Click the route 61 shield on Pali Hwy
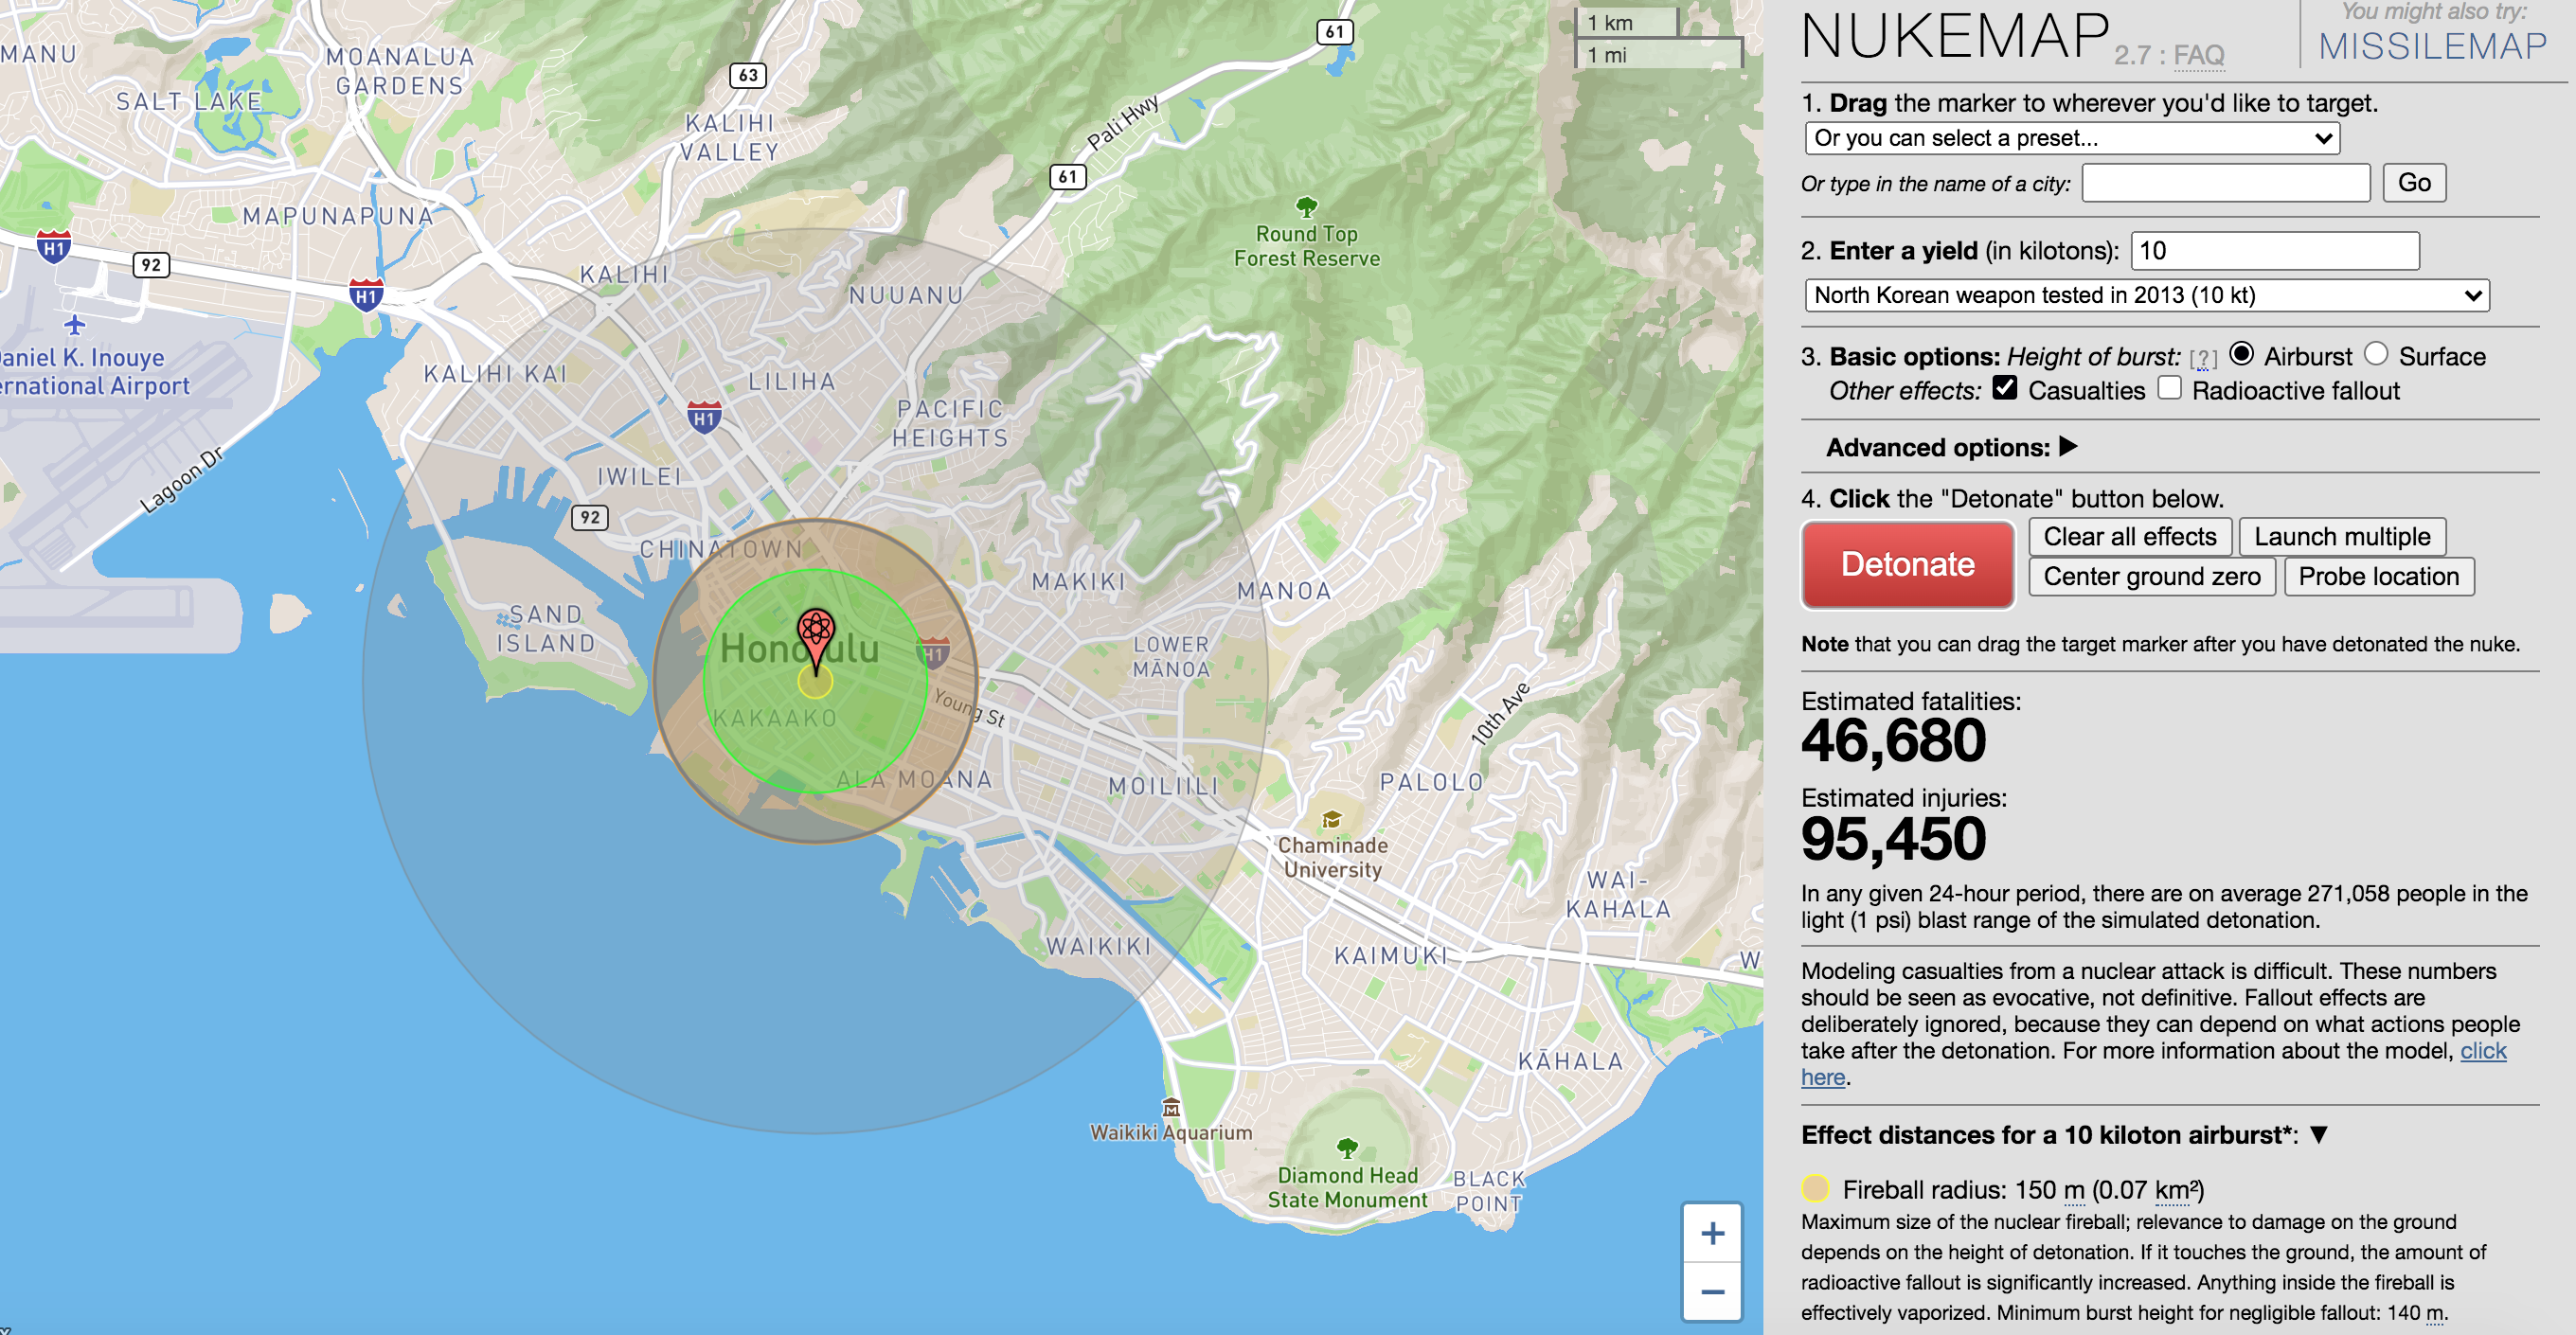Image resolution: width=2576 pixels, height=1335 pixels. [1068, 177]
